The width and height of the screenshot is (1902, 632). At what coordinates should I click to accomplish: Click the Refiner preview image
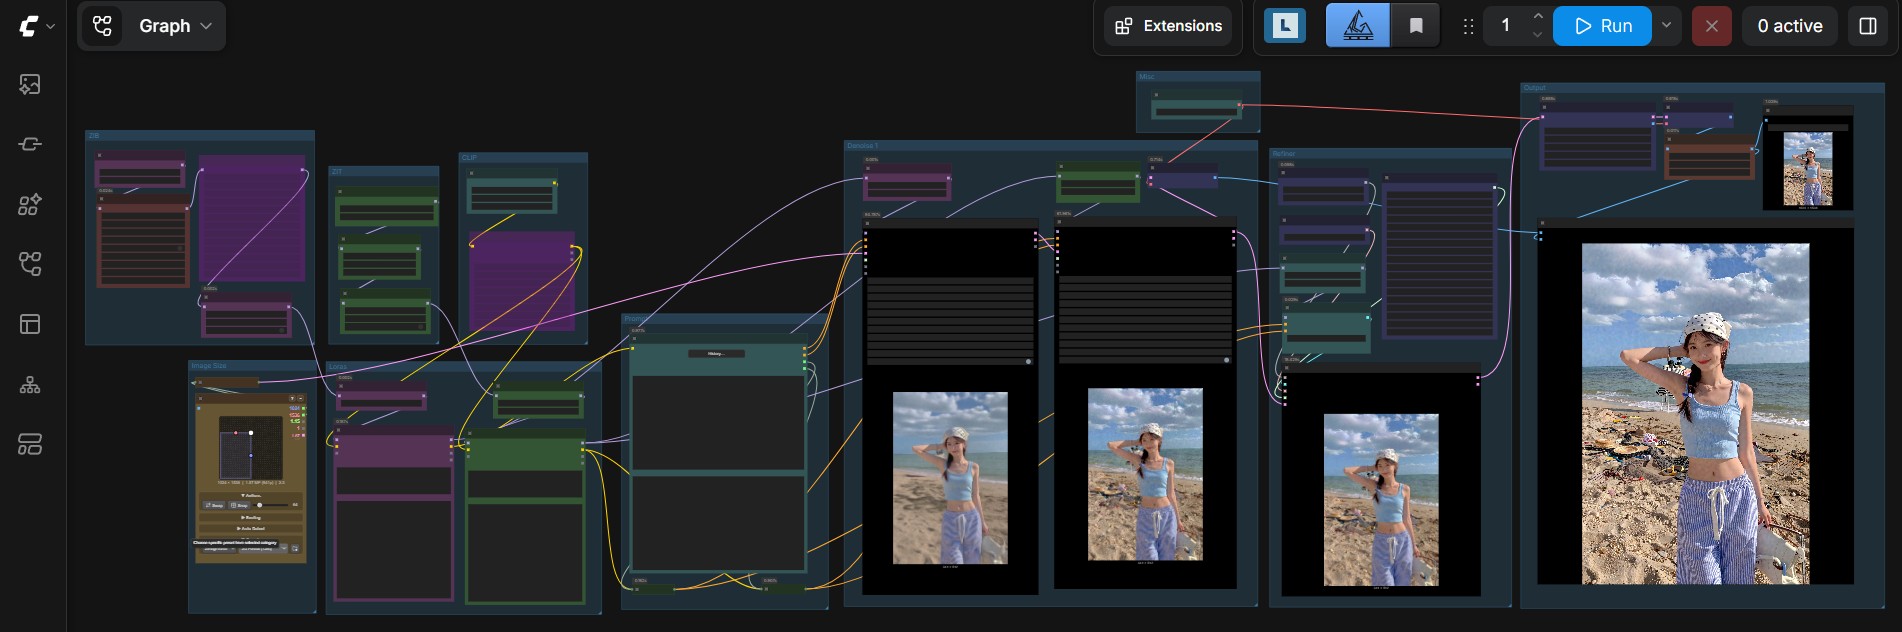(1381, 500)
